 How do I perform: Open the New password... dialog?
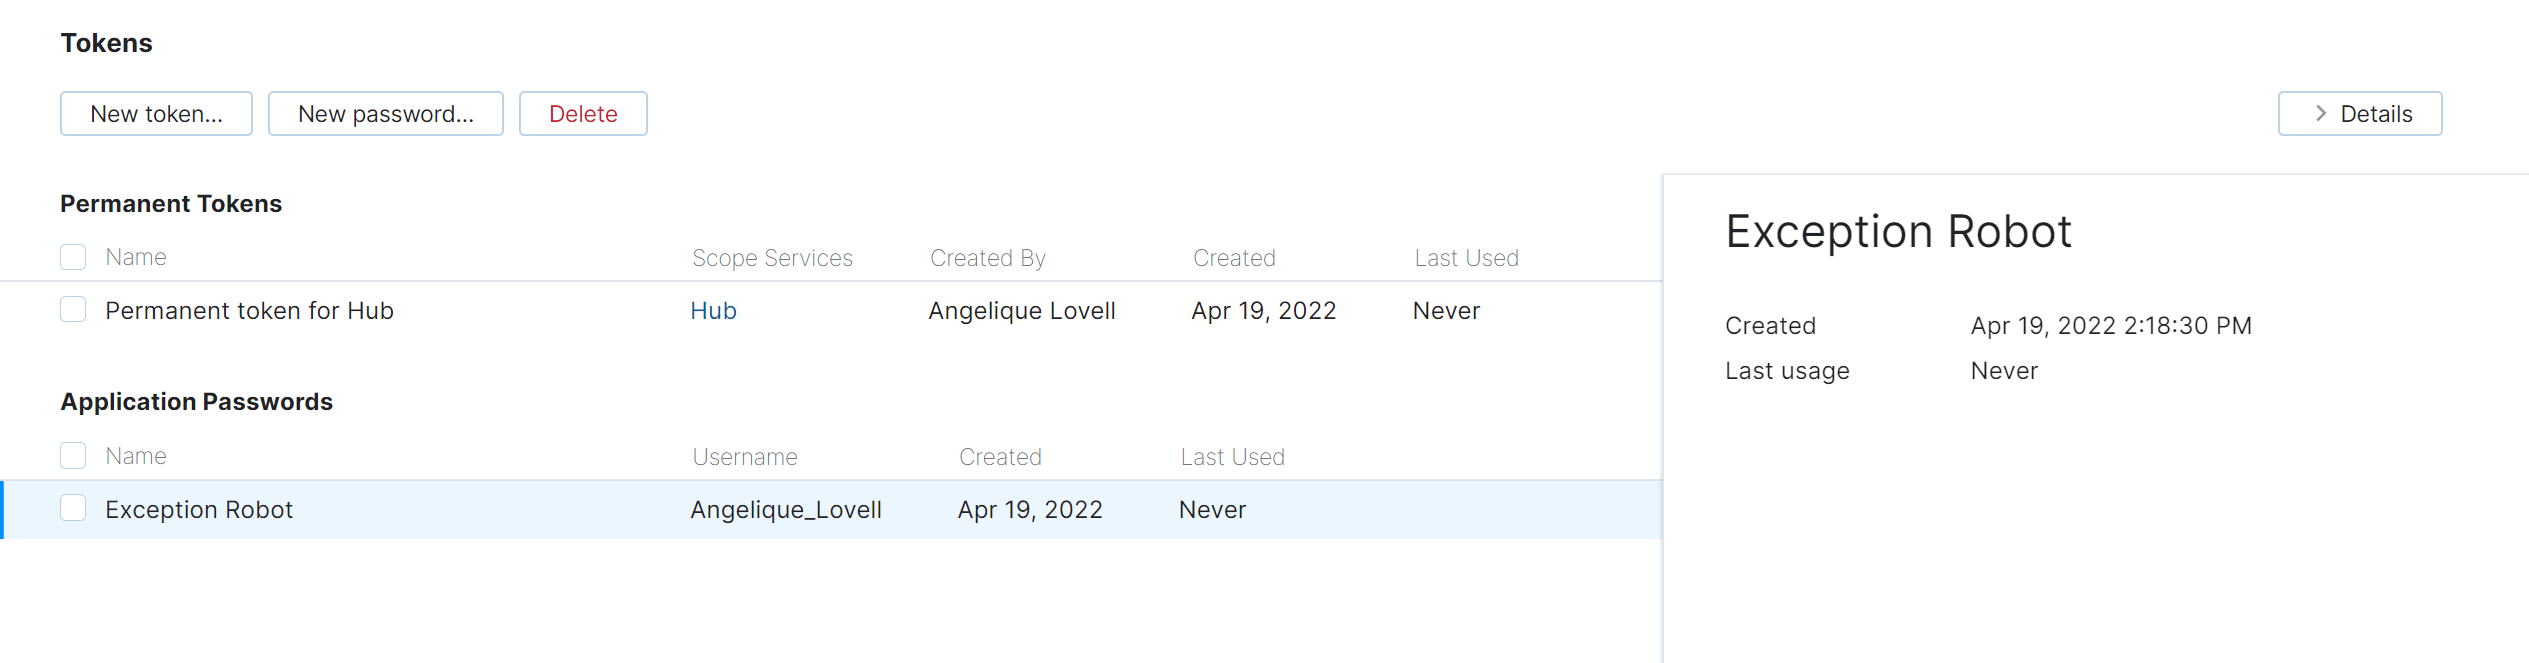tap(385, 114)
